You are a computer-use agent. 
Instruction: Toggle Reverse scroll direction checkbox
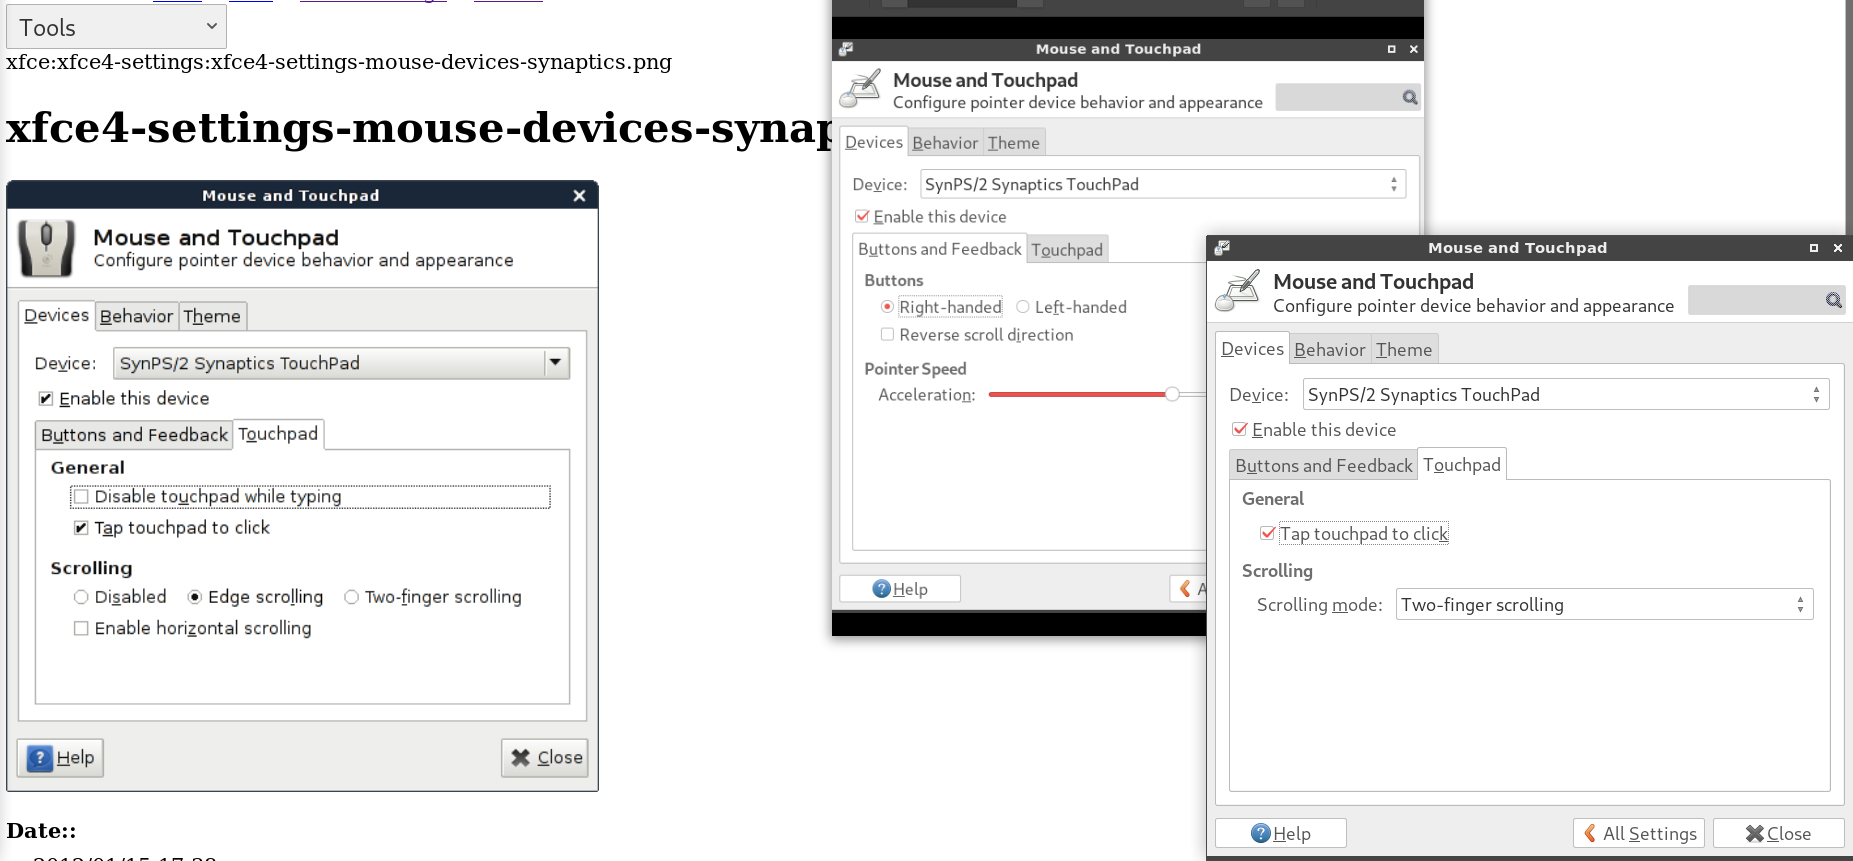(x=887, y=335)
